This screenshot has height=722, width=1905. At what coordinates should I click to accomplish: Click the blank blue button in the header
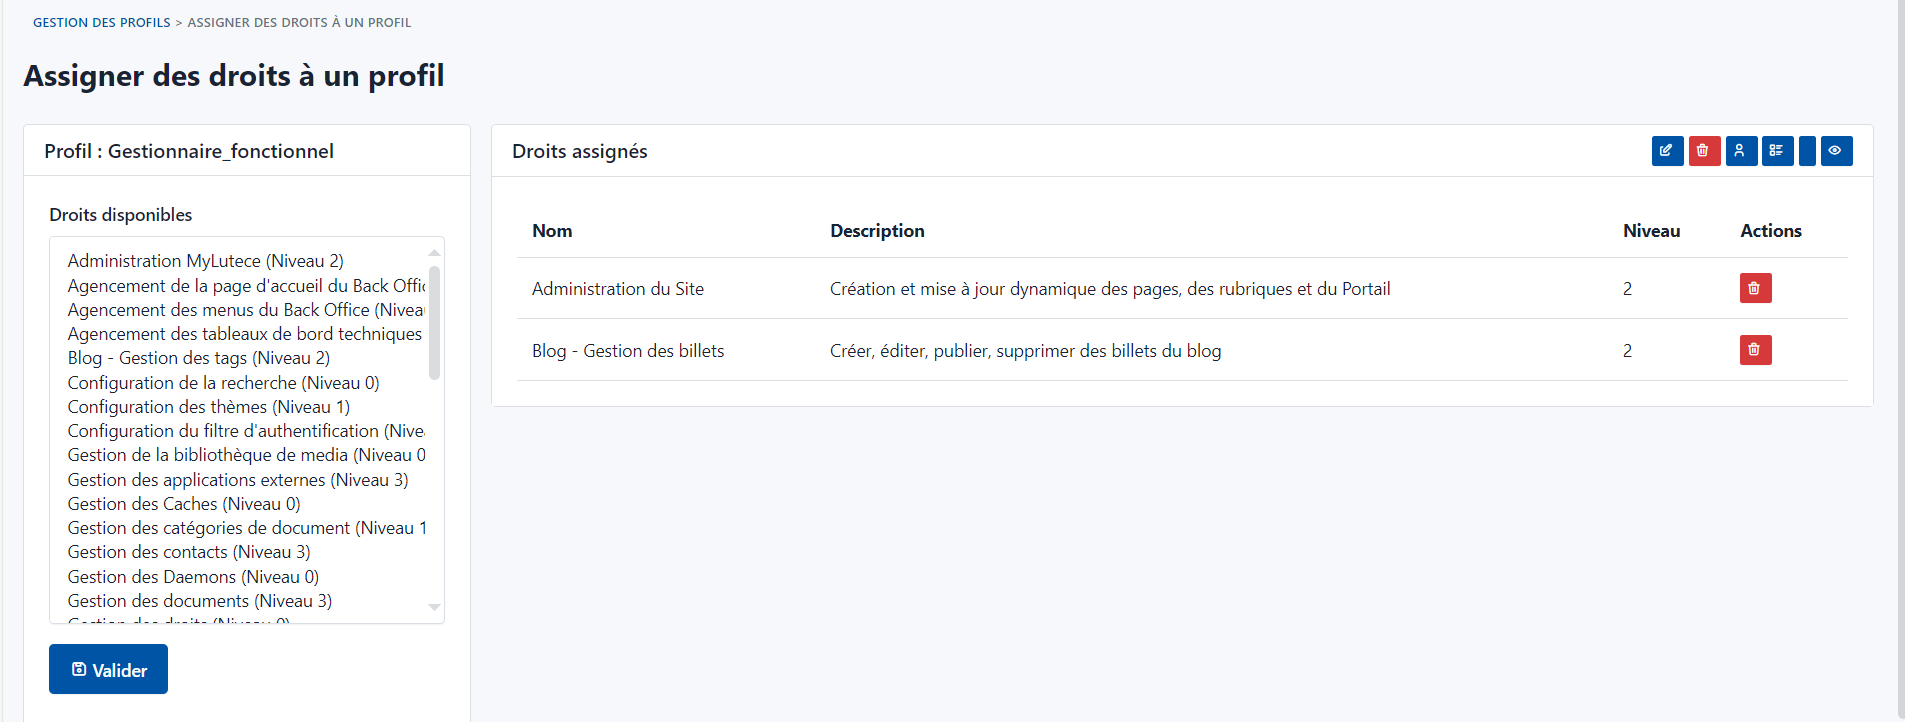[x=1807, y=151]
